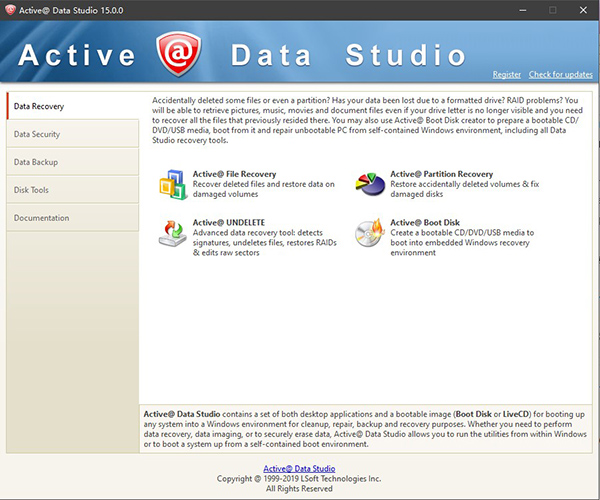Screen dimensions: 600x500
Task: Open the Active@ Data Studio footer link
Action: click(299, 468)
